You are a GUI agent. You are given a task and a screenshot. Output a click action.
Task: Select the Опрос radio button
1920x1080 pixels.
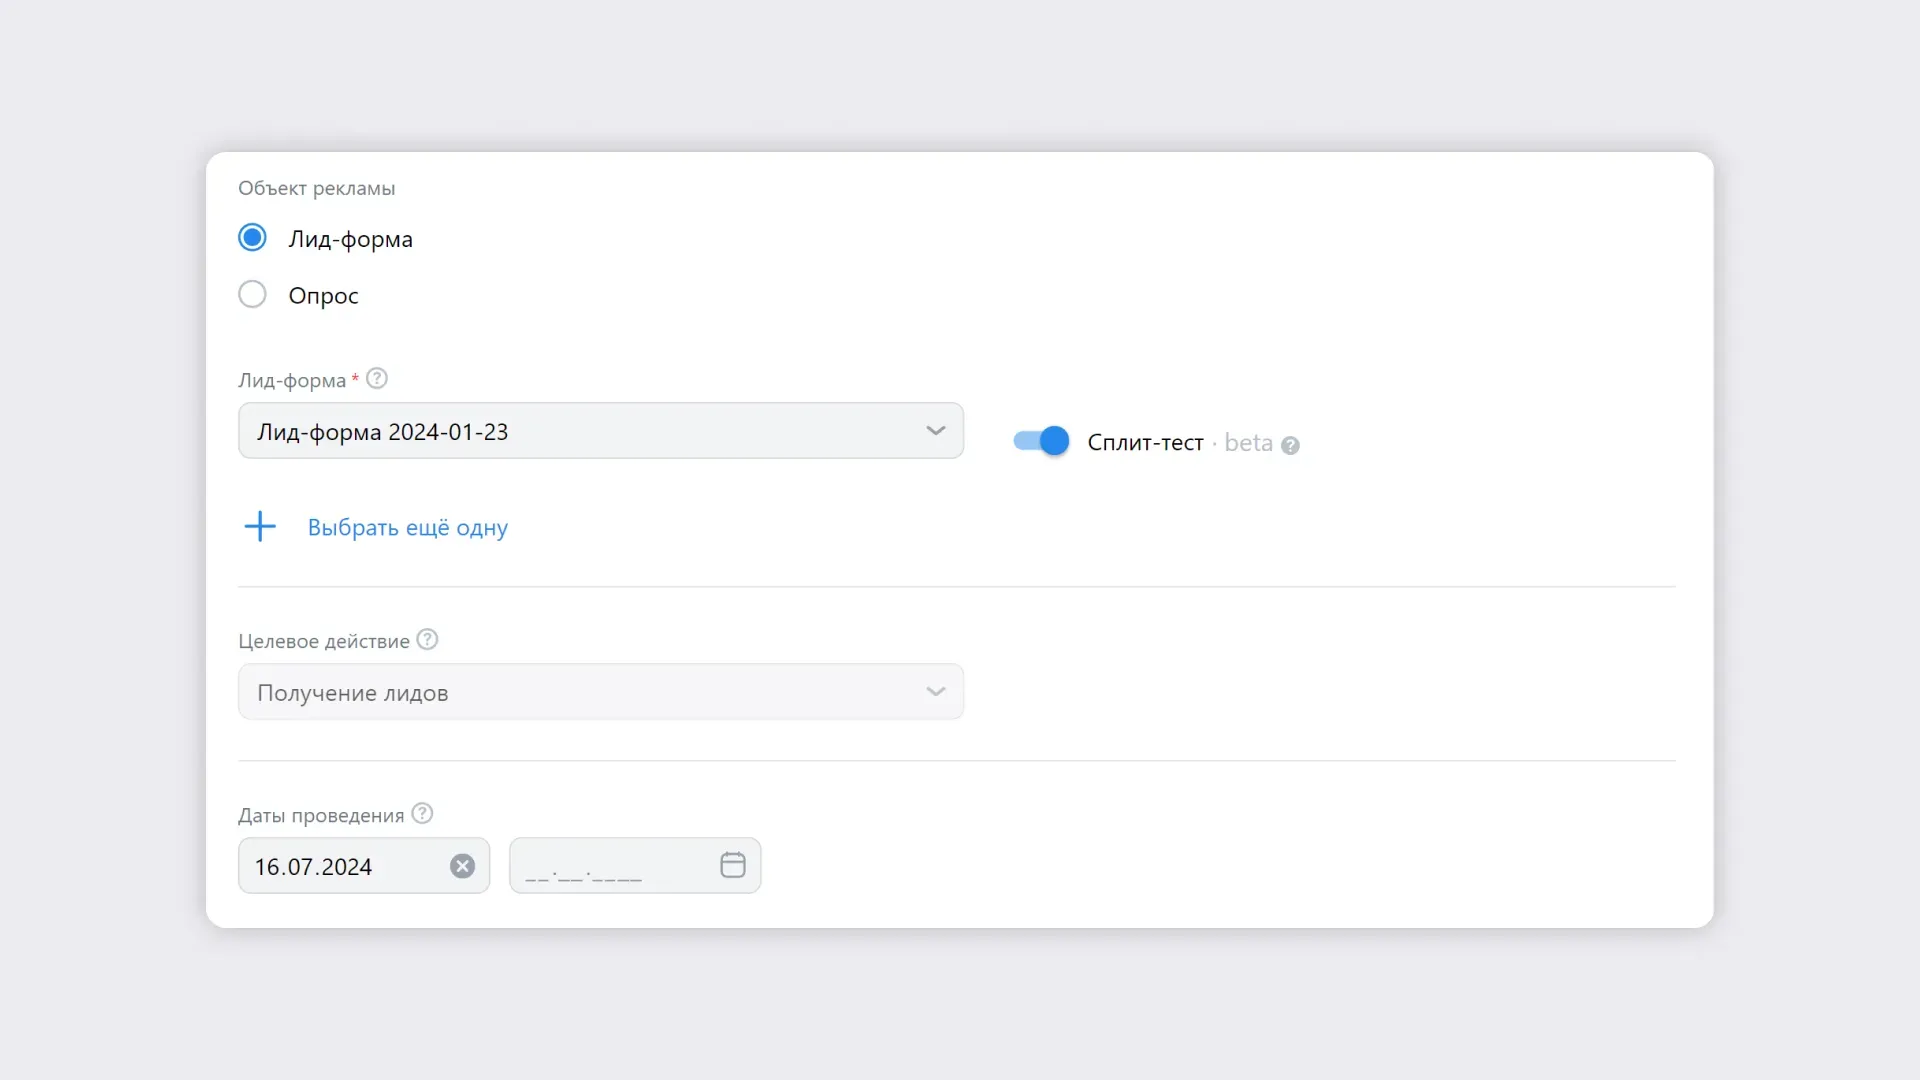[x=252, y=295]
